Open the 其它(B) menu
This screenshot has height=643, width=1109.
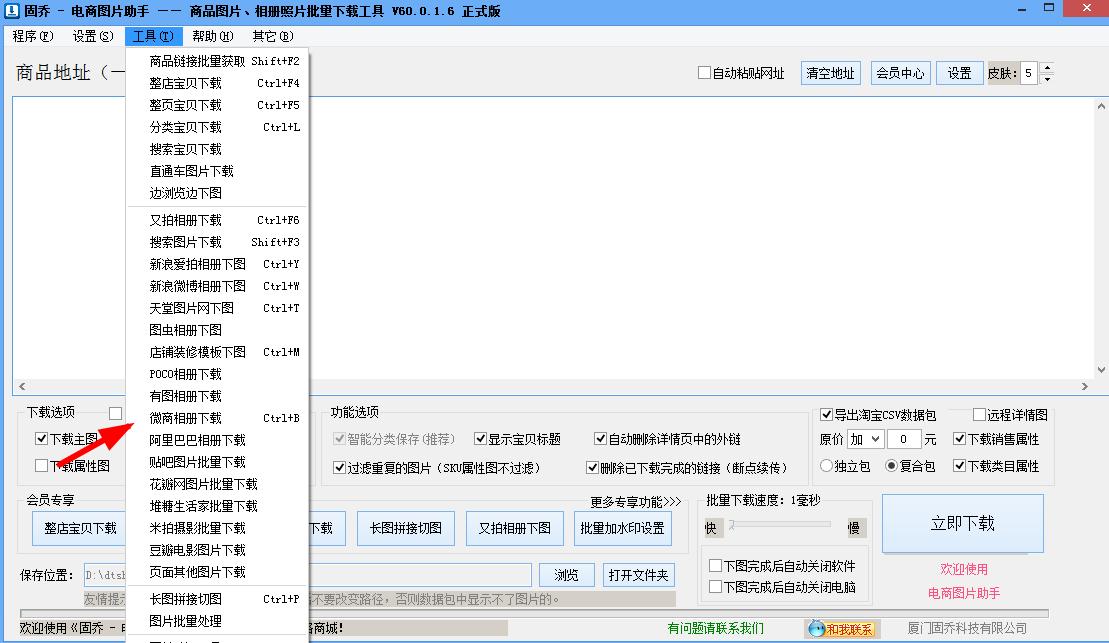coord(273,36)
